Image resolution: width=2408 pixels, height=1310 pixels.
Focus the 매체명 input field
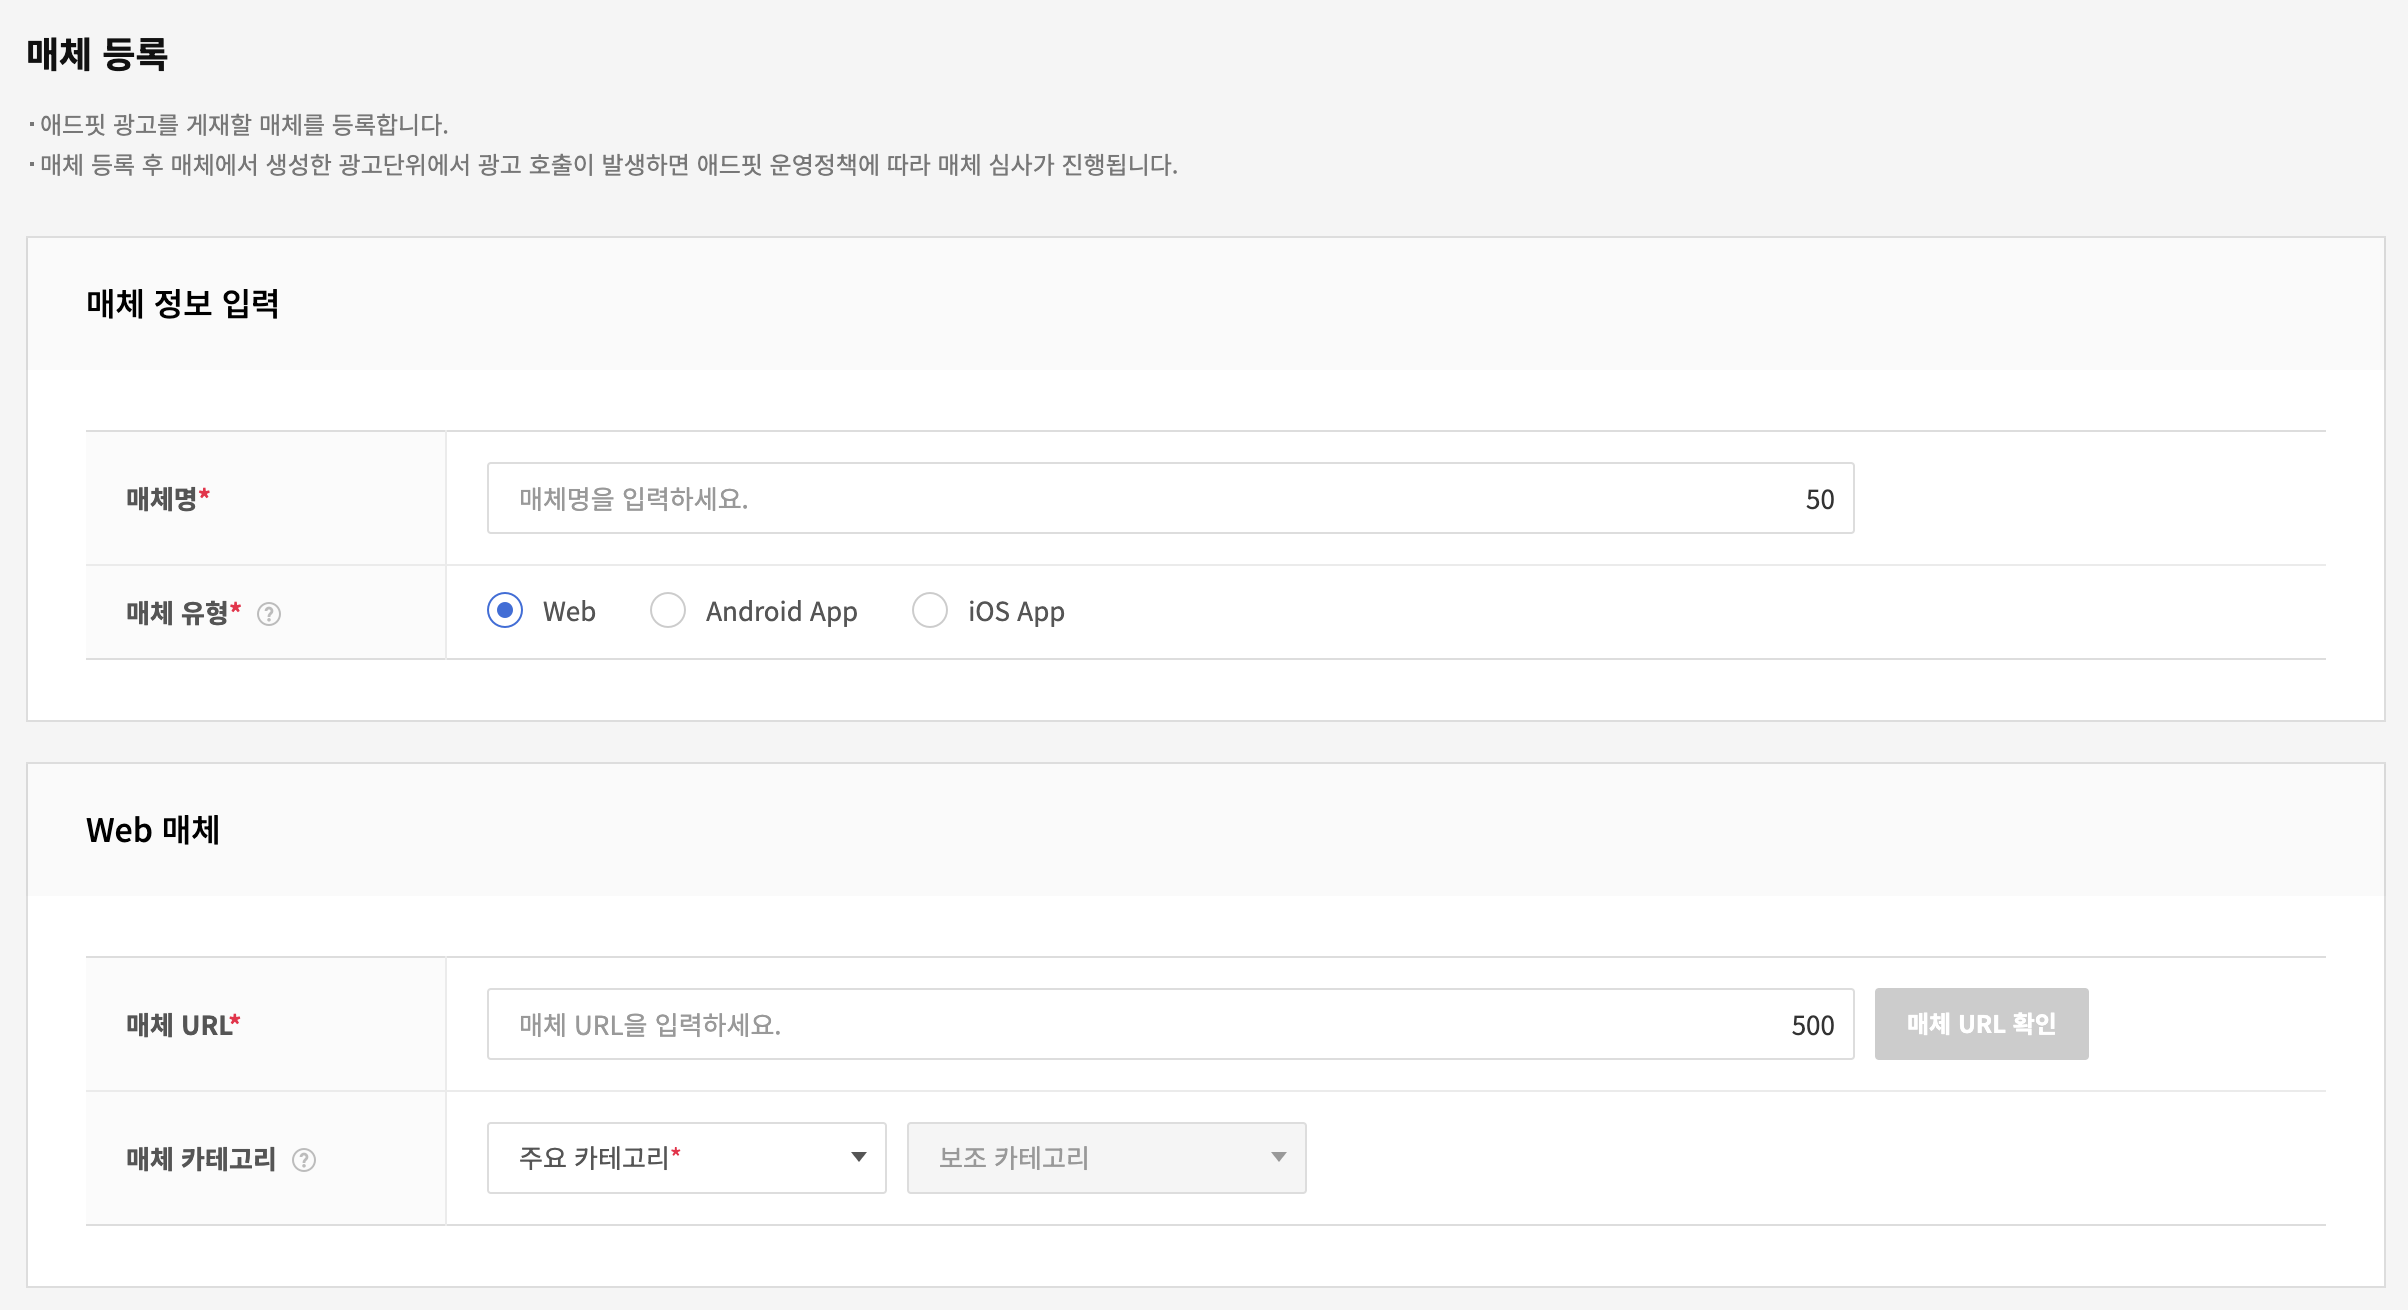[1140, 498]
